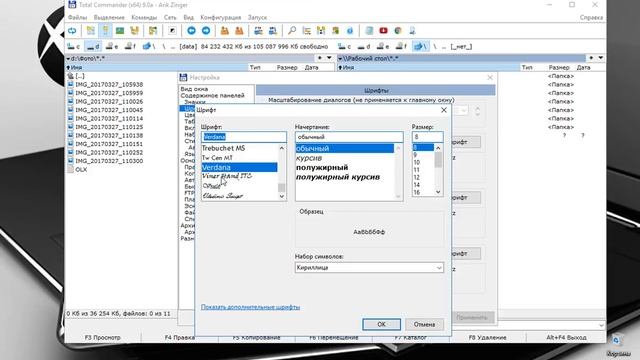Open the Сеть menu
640x360 pixels.
[x=170, y=18]
